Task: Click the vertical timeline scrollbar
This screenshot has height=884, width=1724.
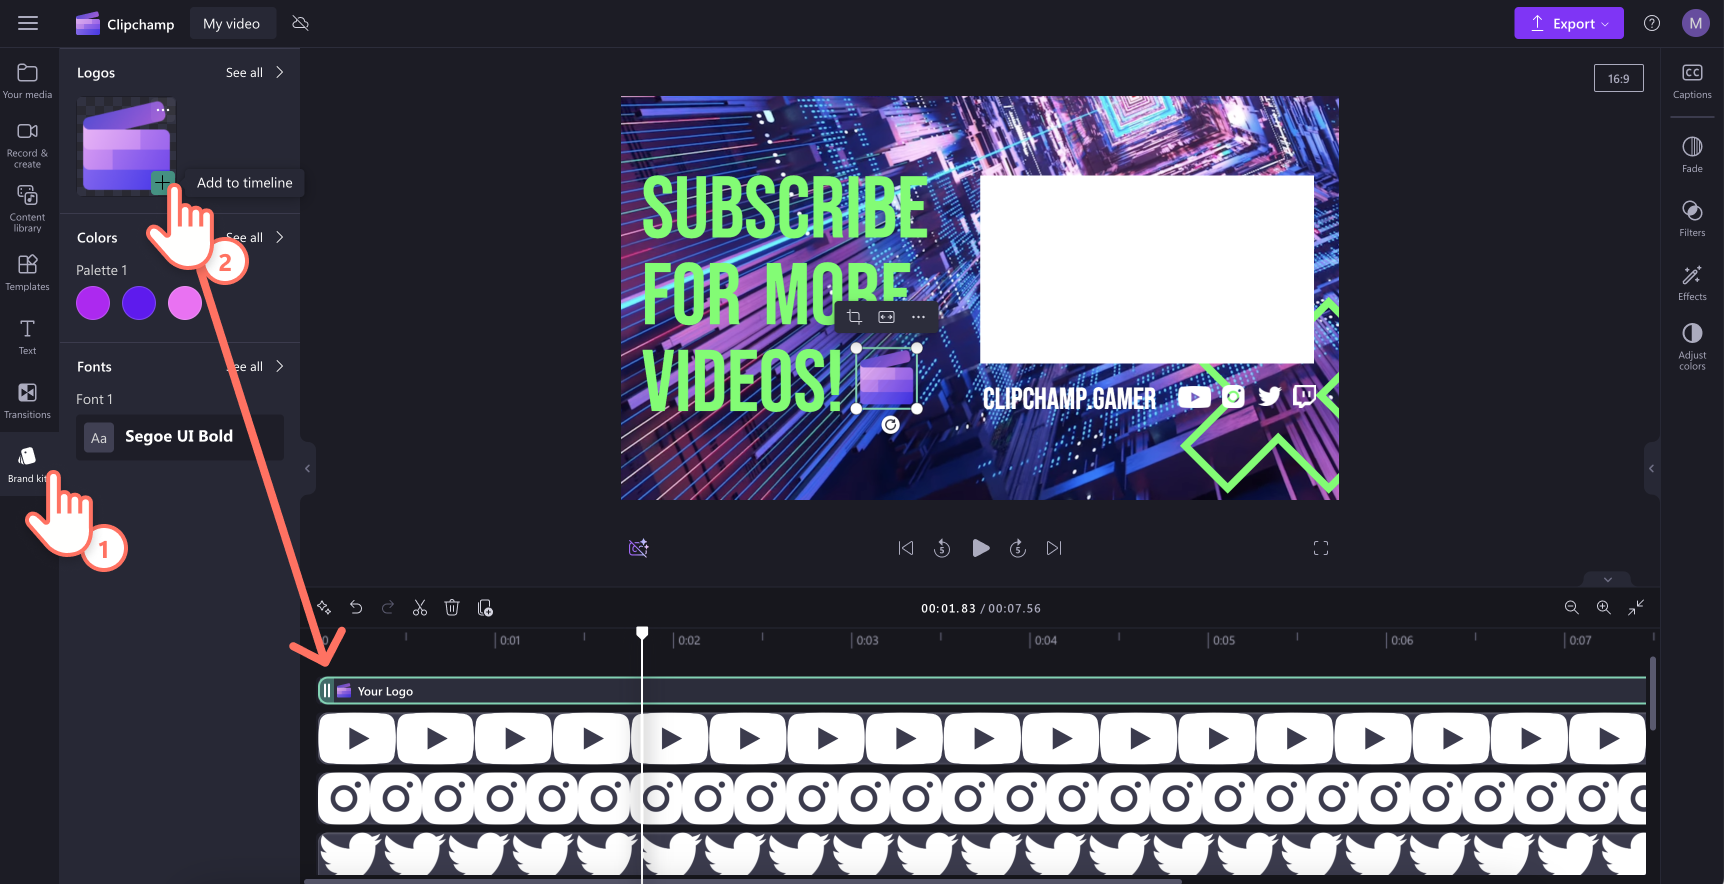Action: (1652, 693)
